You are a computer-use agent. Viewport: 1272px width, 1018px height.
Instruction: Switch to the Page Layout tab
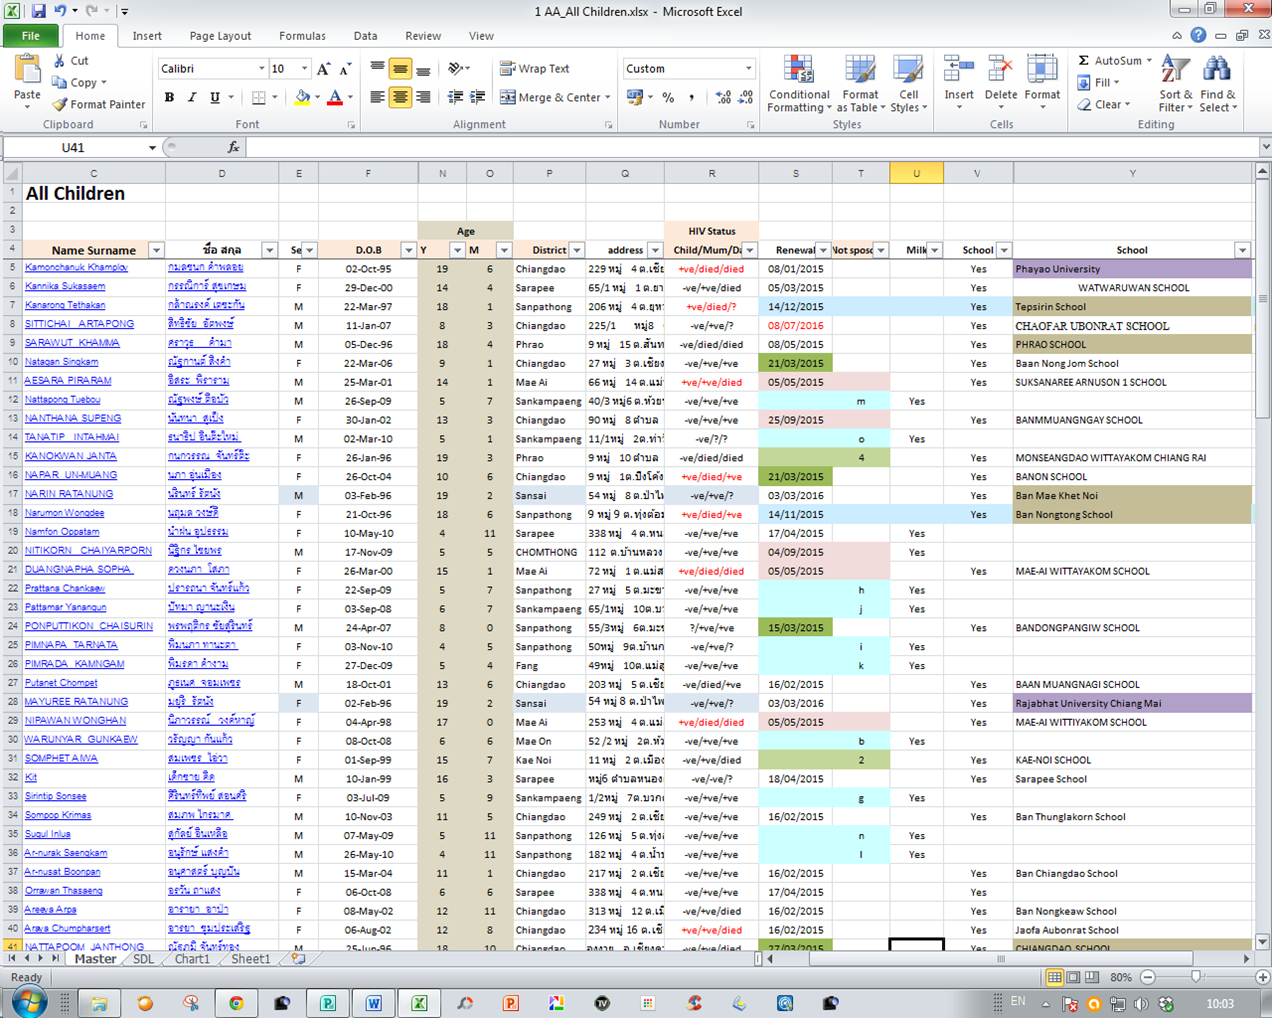(220, 36)
